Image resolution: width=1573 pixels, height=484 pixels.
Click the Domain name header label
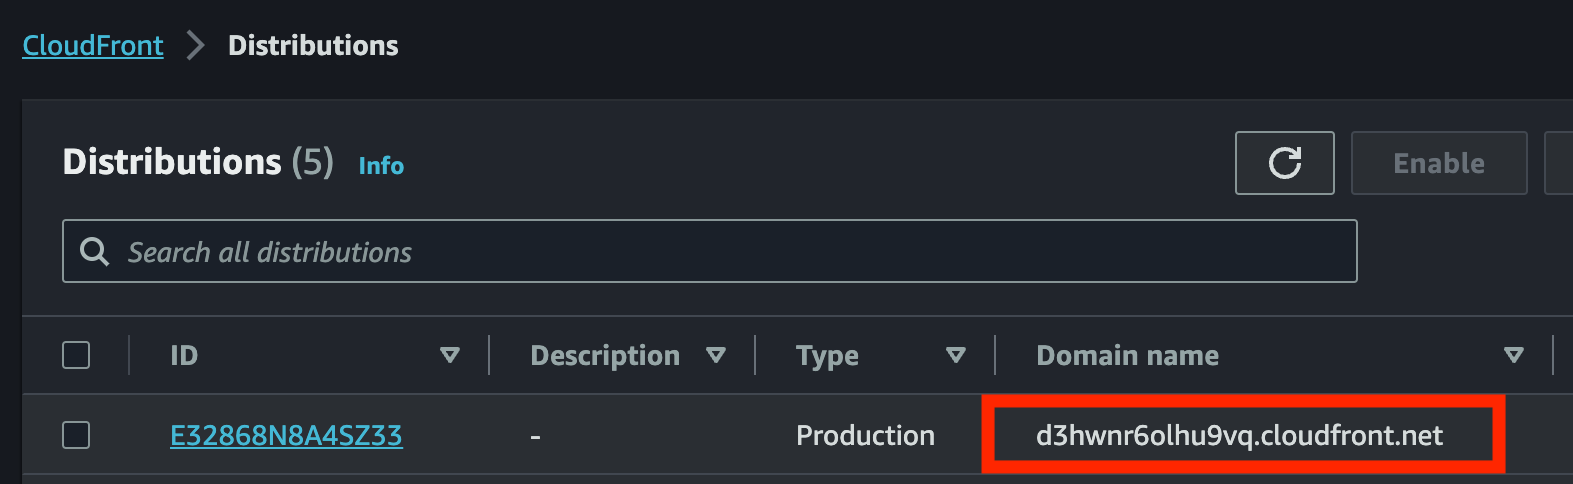click(x=1127, y=356)
